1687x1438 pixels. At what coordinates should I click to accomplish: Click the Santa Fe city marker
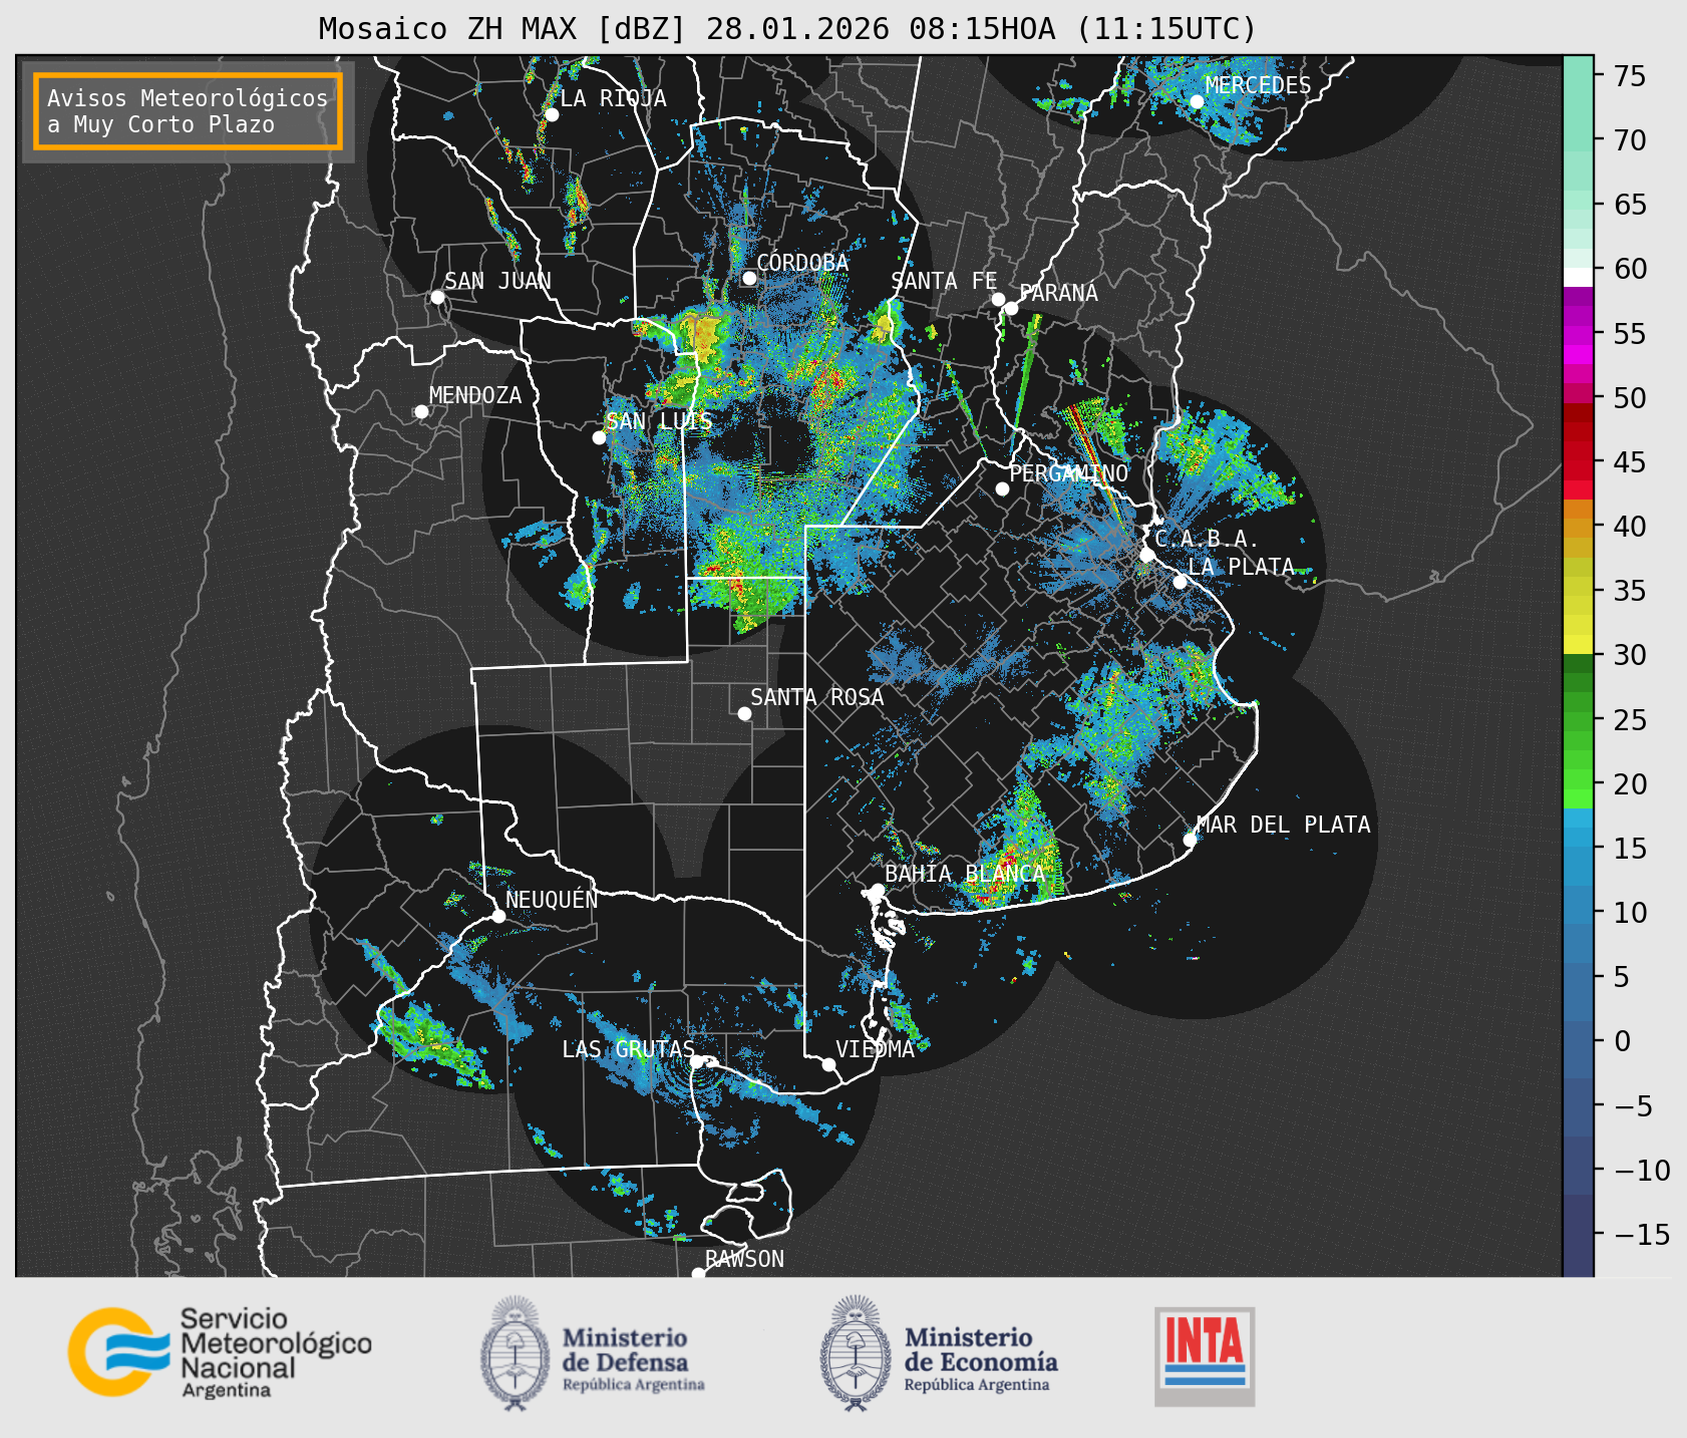[998, 299]
